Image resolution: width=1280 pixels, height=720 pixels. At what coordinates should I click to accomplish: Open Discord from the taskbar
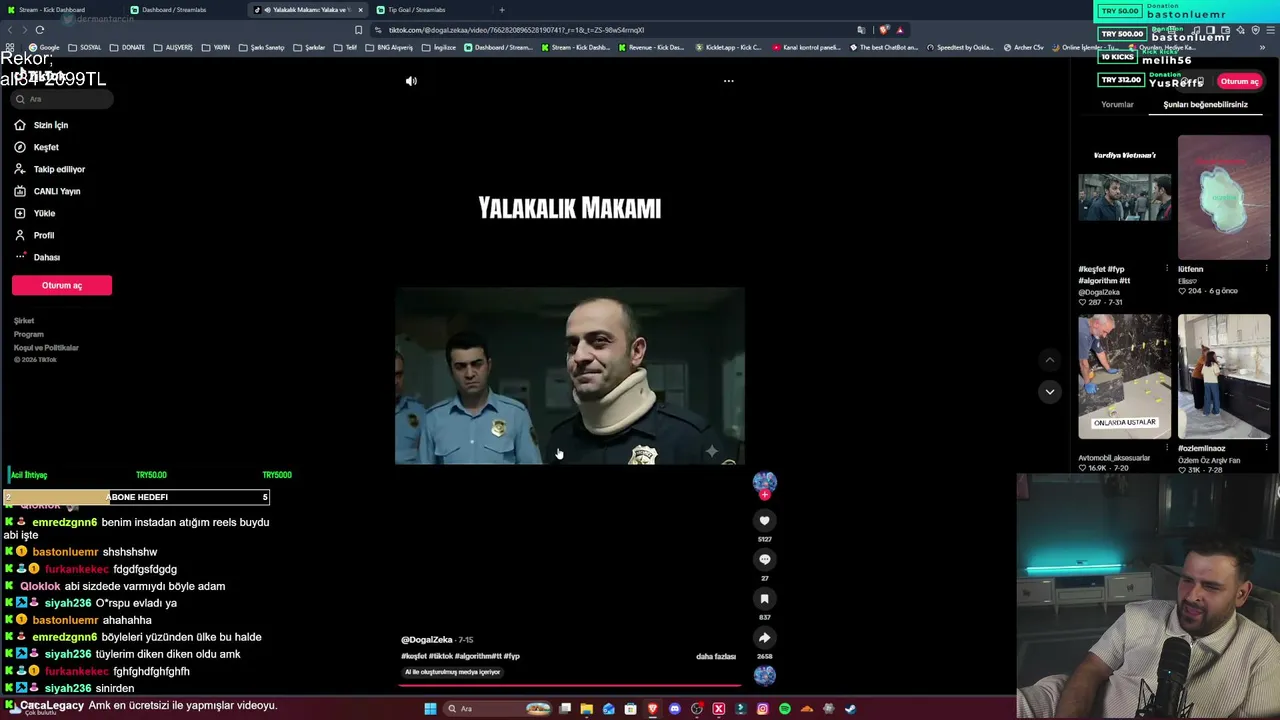coord(675,709)
